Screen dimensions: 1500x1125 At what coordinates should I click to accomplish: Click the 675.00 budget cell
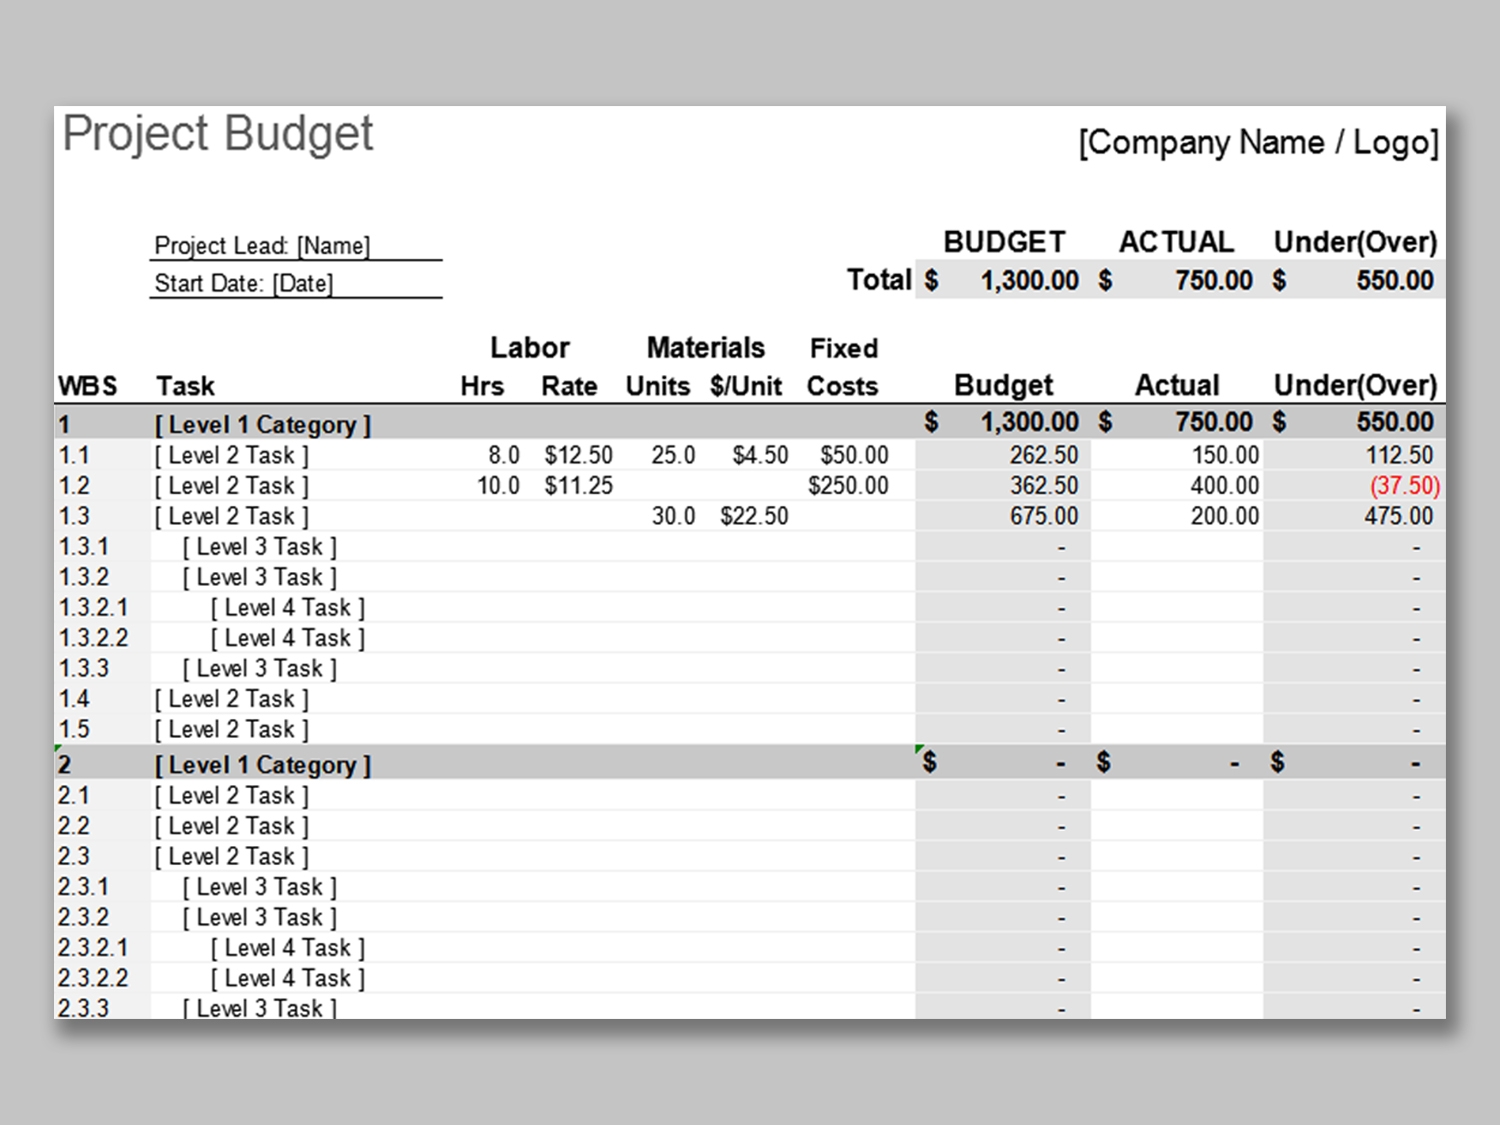(1043, 517)
